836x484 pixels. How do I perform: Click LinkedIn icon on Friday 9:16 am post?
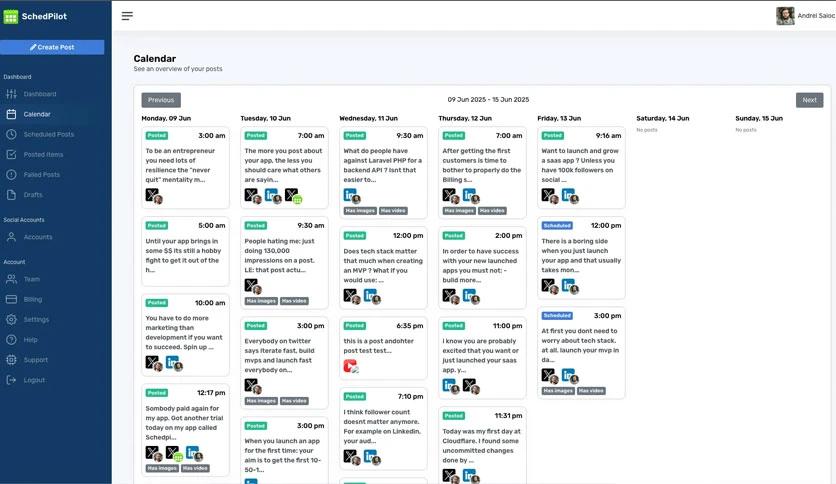(570, 196)
